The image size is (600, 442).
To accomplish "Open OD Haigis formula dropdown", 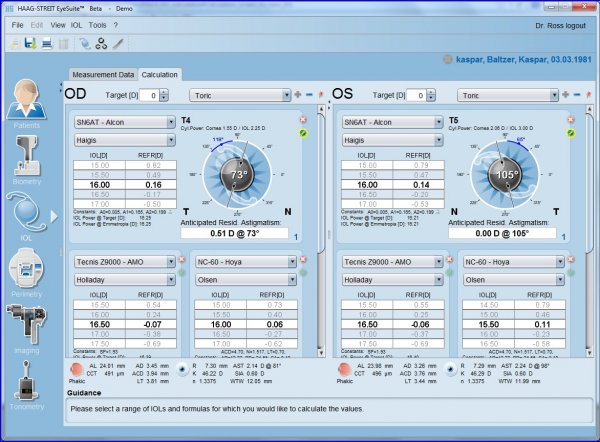I will [x=125, y=140].
